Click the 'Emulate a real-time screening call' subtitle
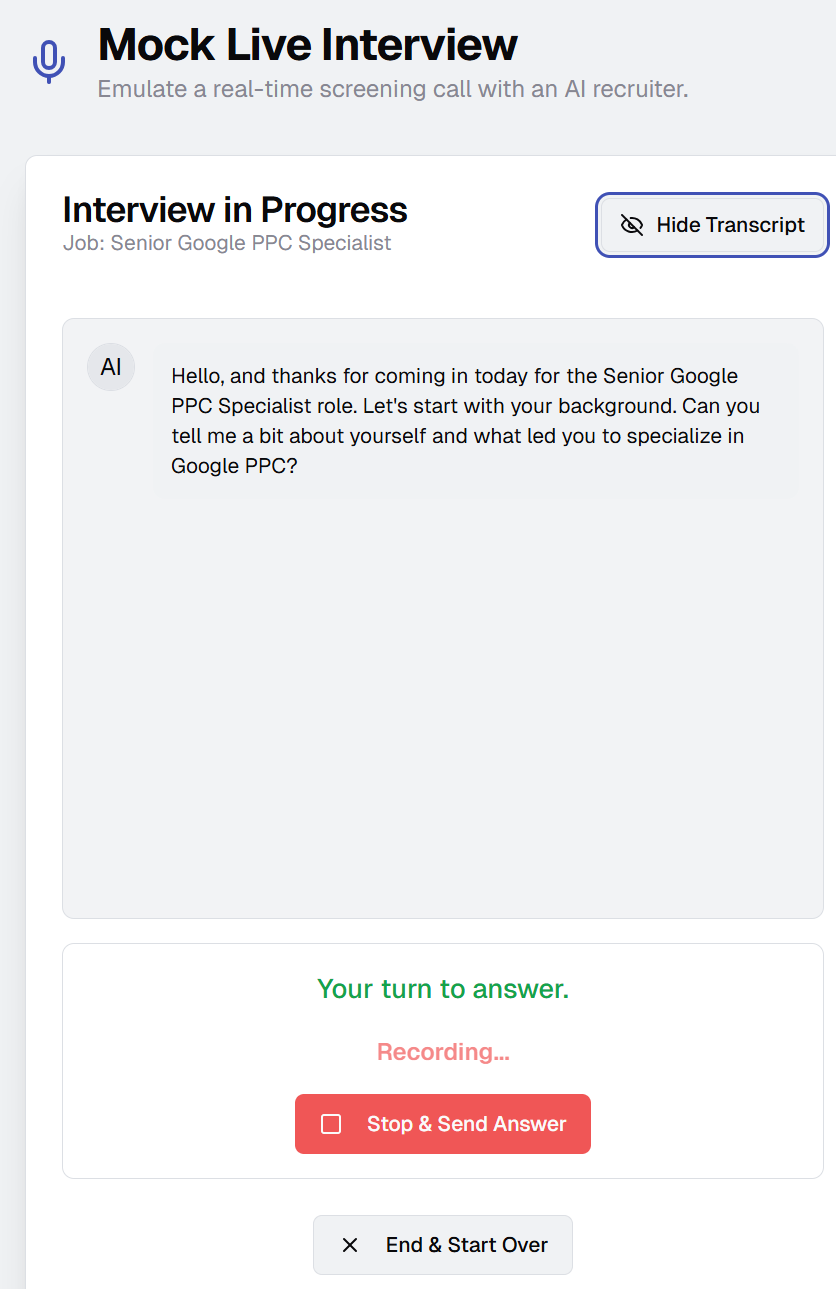The width and height of the screenshot is (836, 1289). 393,89
